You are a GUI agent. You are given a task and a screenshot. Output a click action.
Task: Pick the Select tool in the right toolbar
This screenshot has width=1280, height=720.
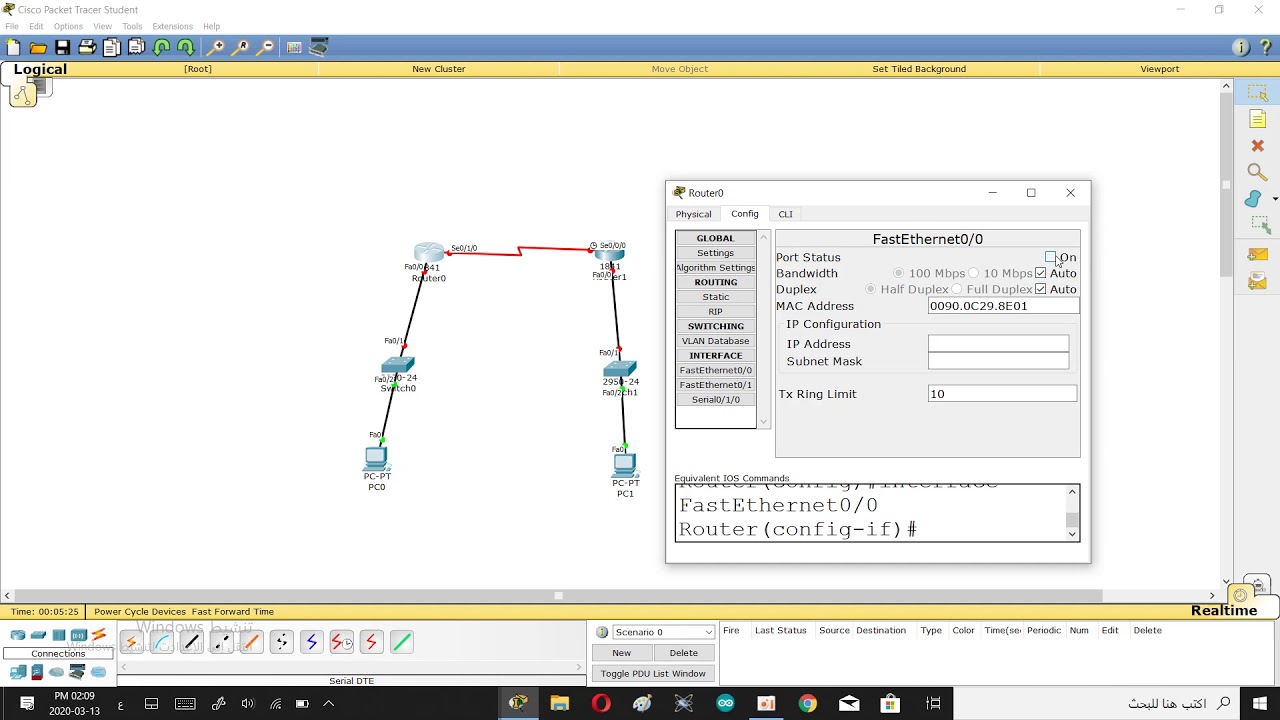1257,93
